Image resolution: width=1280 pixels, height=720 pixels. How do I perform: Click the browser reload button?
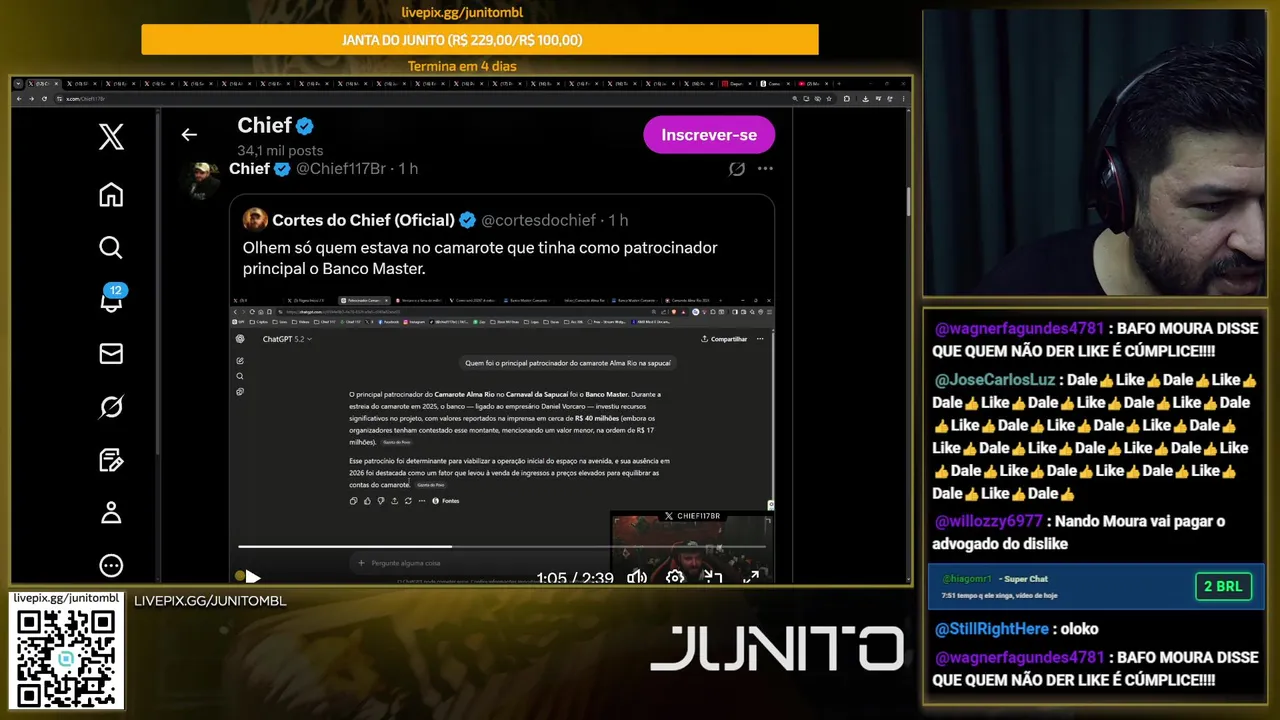click(x=45, y=99)
